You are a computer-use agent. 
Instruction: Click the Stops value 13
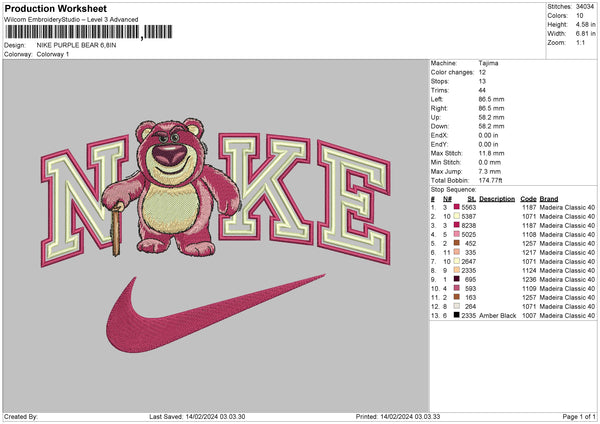(482, 81)
